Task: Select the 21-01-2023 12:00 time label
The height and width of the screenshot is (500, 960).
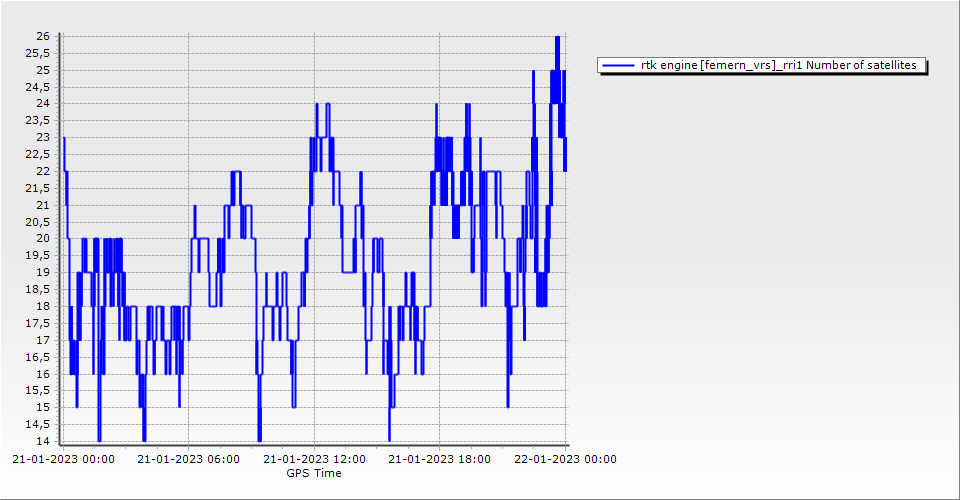Action: click(314, 460)
